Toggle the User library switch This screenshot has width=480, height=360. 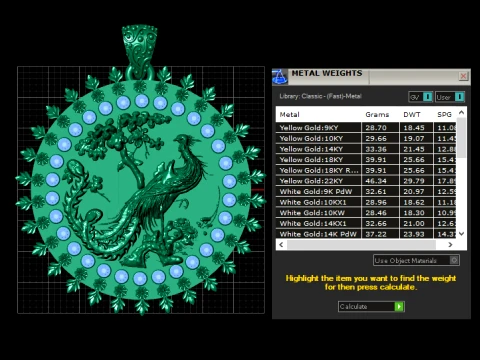450,97
